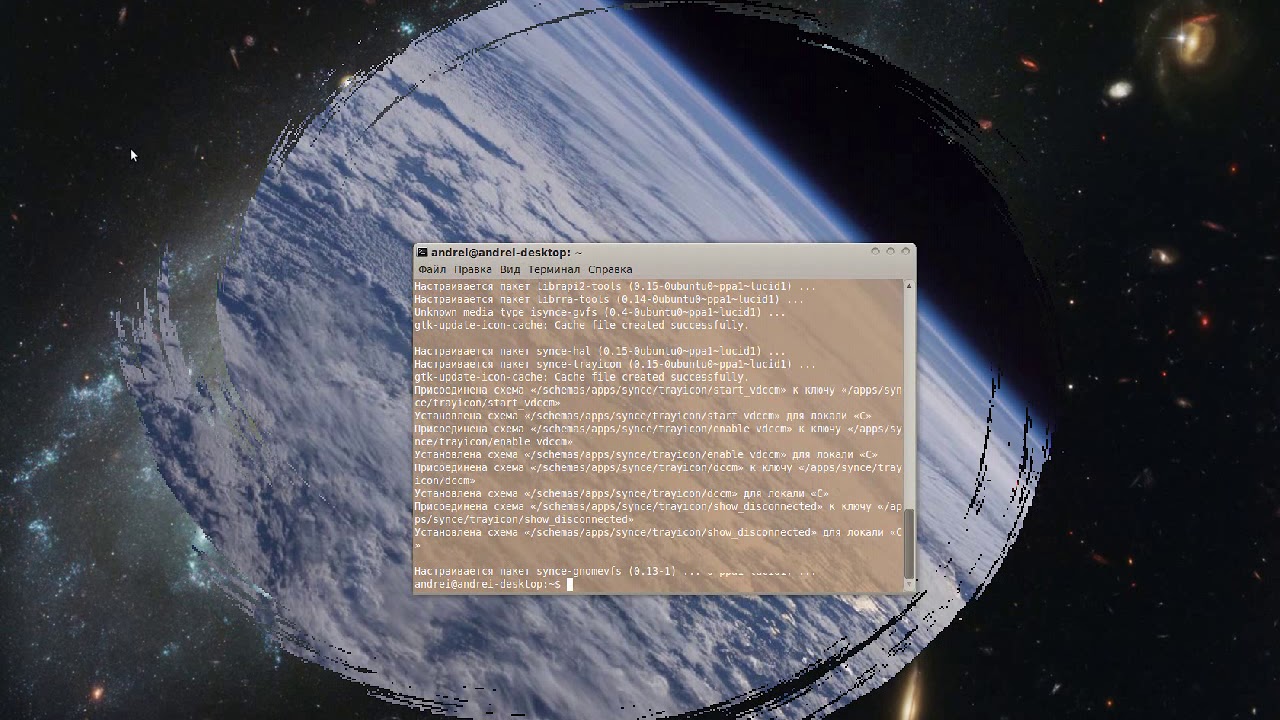Open the Вид menu

[x=510, y=269]
